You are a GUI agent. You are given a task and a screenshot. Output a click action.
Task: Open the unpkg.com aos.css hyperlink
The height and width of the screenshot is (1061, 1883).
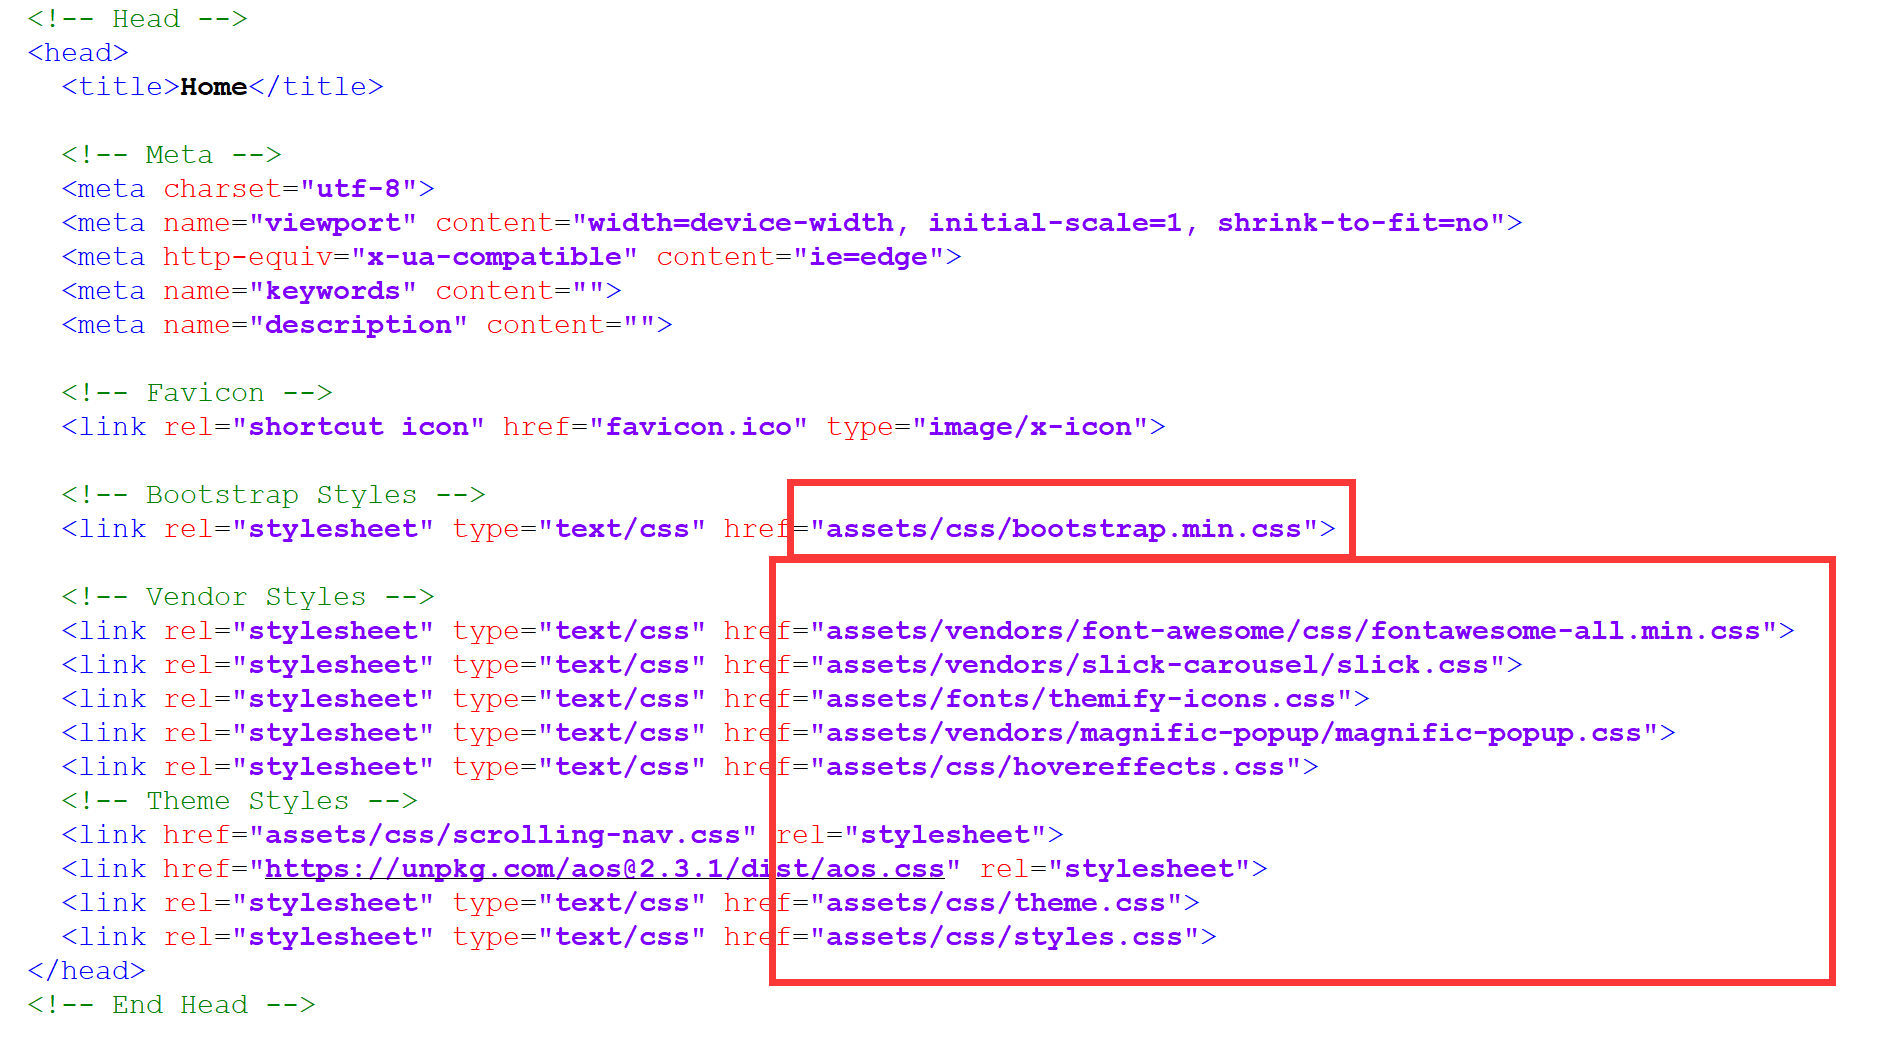point(604,869)
